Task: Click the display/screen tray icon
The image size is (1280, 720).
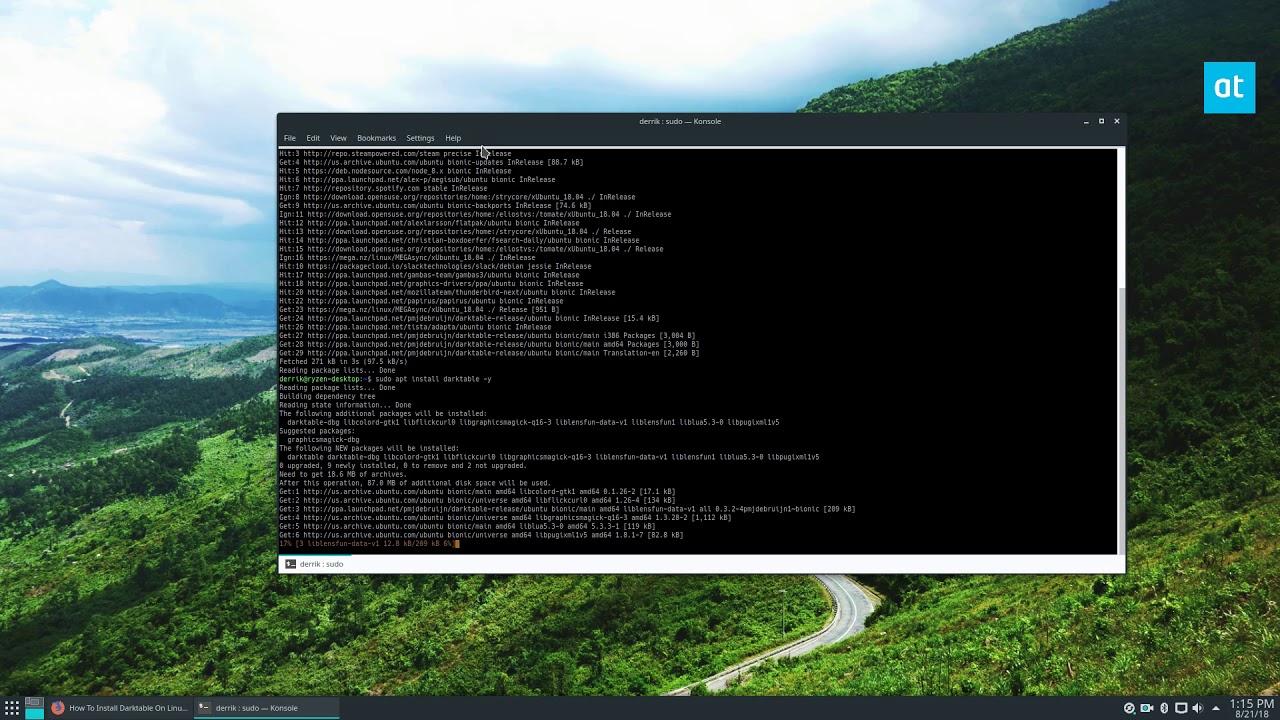Action: coord(1181,708)
